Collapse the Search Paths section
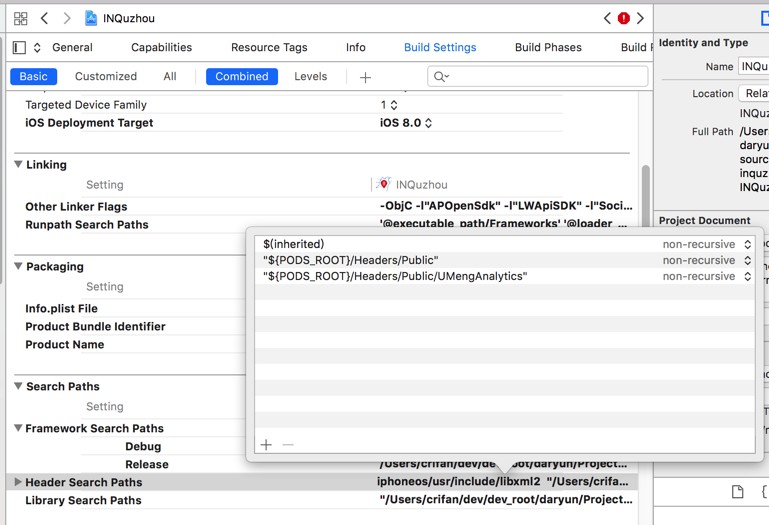The image size is (769, 525). pos(18,386)
